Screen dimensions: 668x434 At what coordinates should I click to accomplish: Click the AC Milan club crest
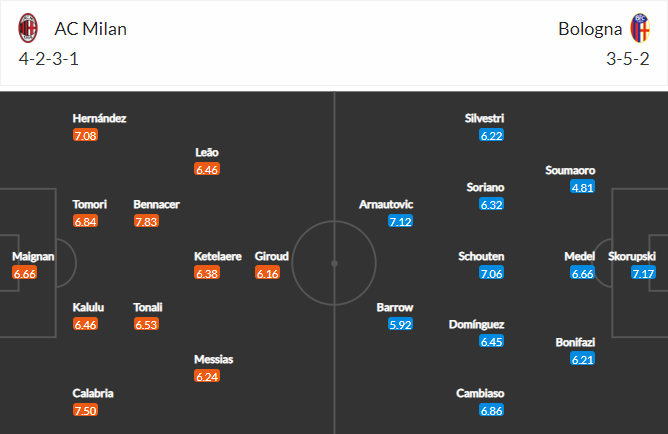point(28,28)
